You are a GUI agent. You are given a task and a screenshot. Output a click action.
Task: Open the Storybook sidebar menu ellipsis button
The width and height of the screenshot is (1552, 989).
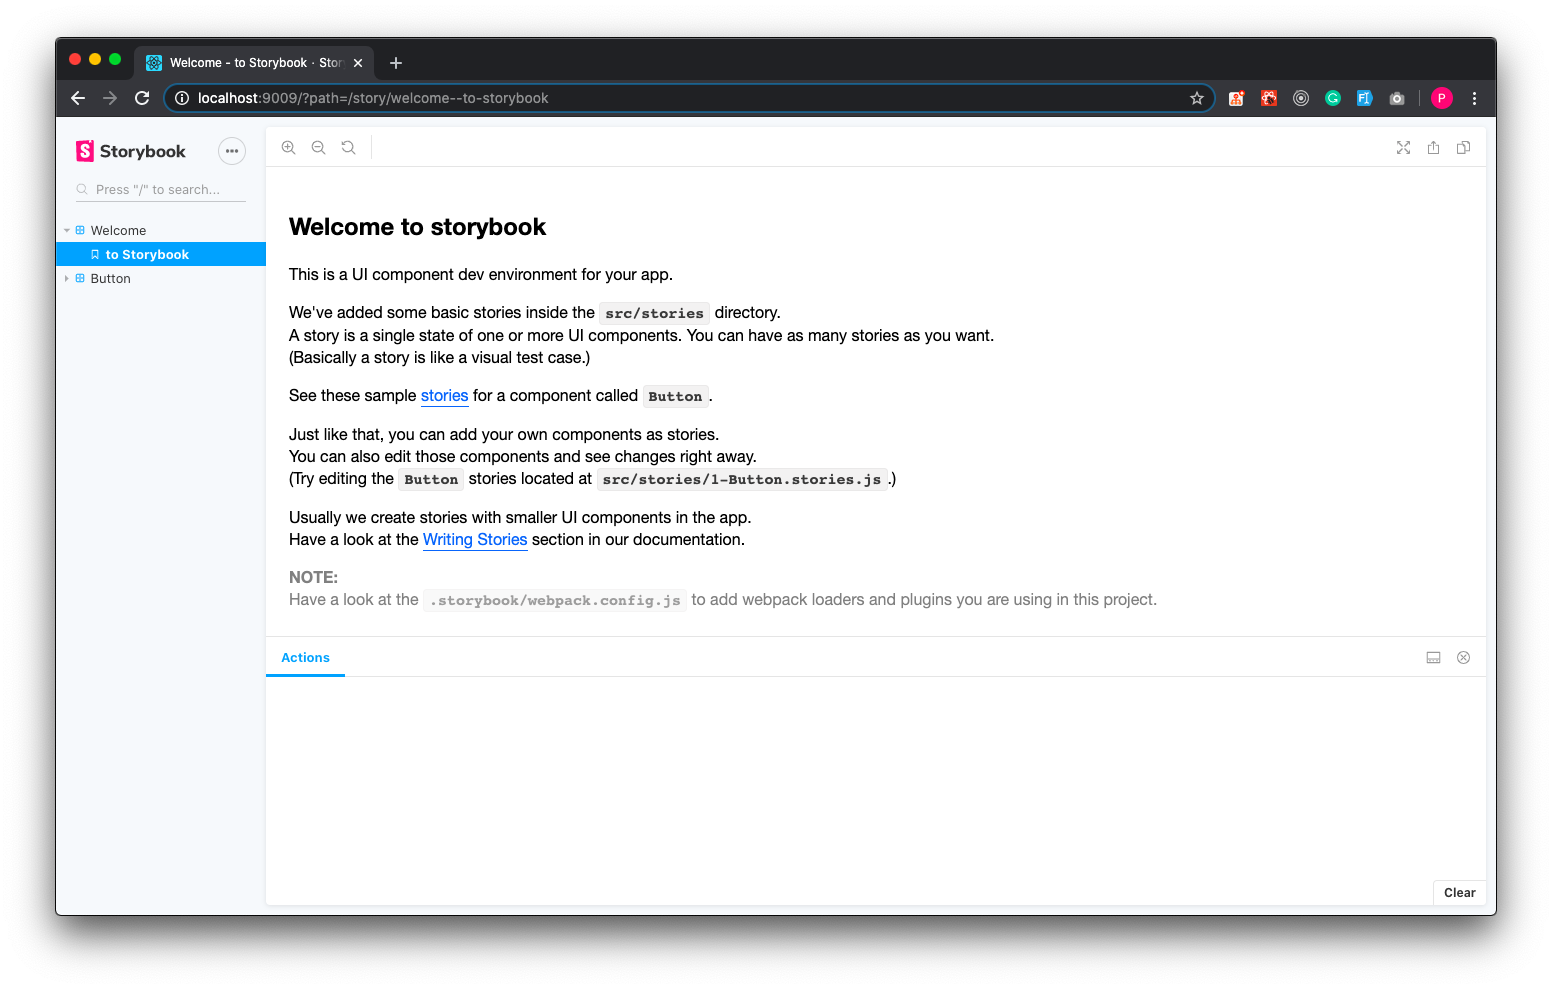tap(232, 151)
